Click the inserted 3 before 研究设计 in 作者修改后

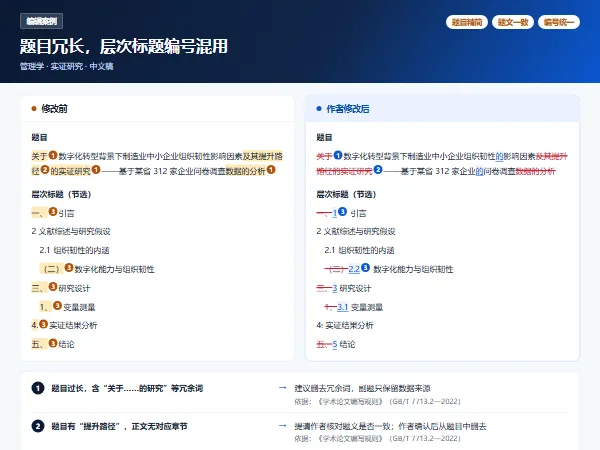click(x=335, y=289)
